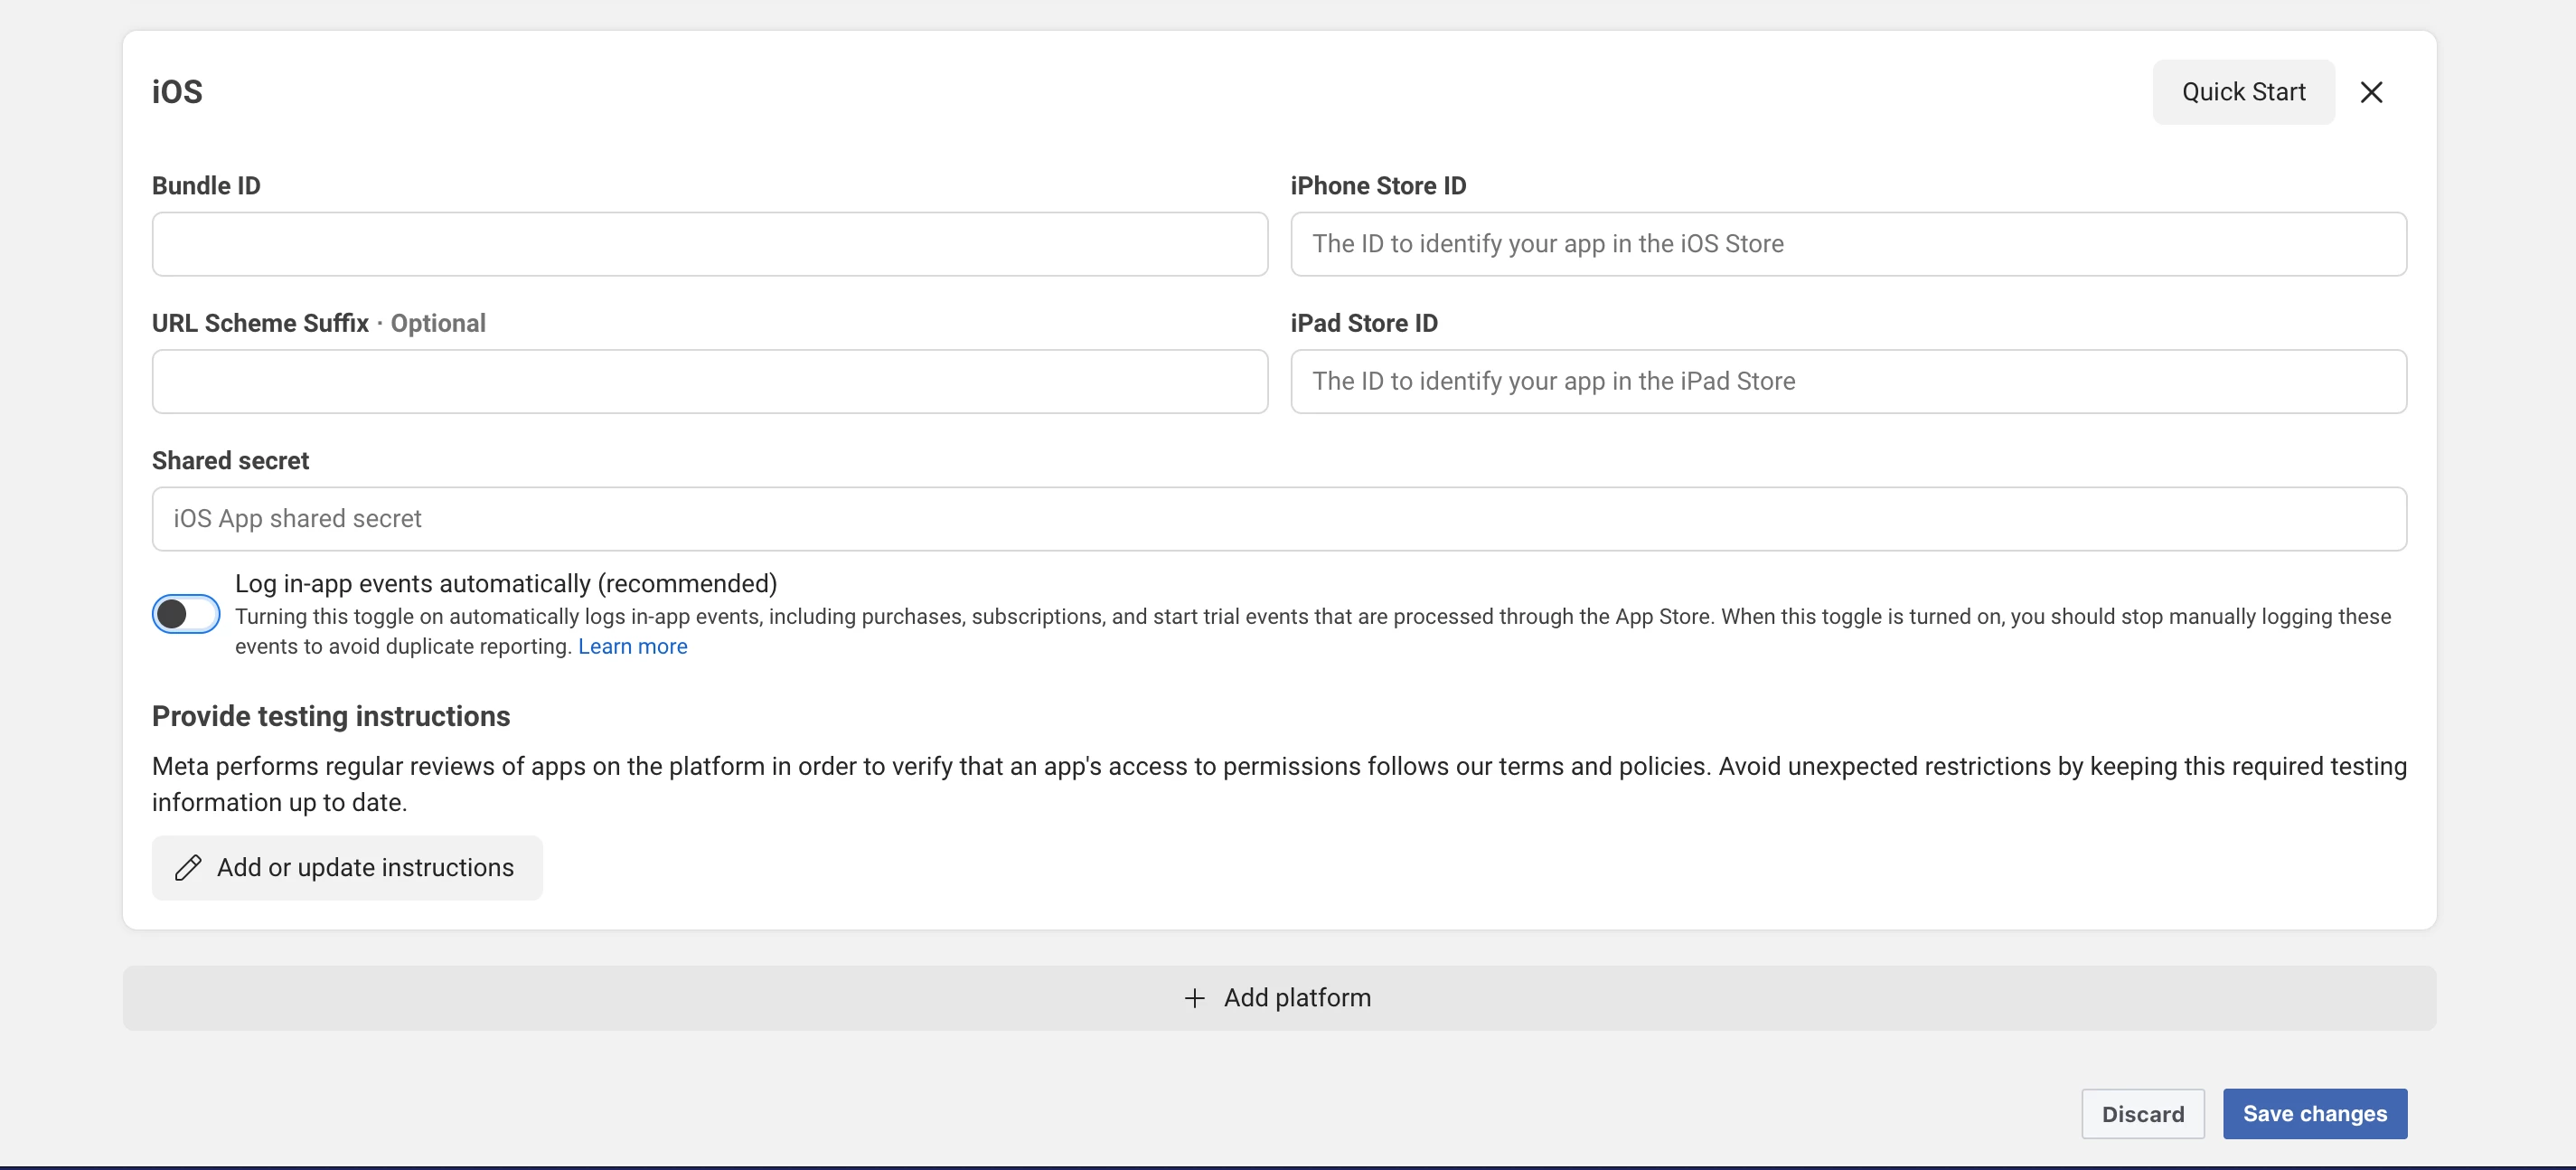The width and height of the screenshot is (2576, 1170).
Task: Discard the pending changes
Action: pyautogui.click(x=2142, y=1113)
